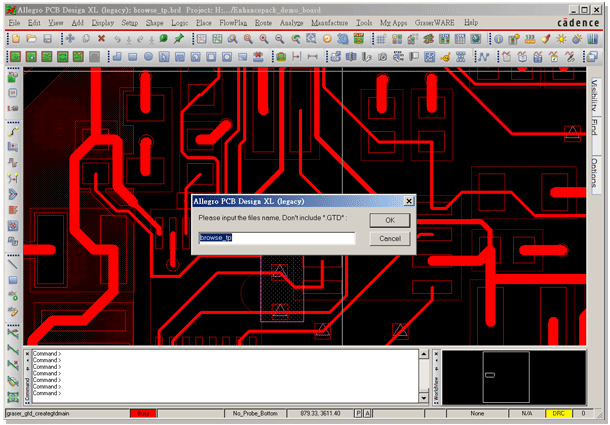This screenshot has height=425, width=610.
Task: Click the red X Delete icon
Action: pyautogui.click(x=101, y=39)
